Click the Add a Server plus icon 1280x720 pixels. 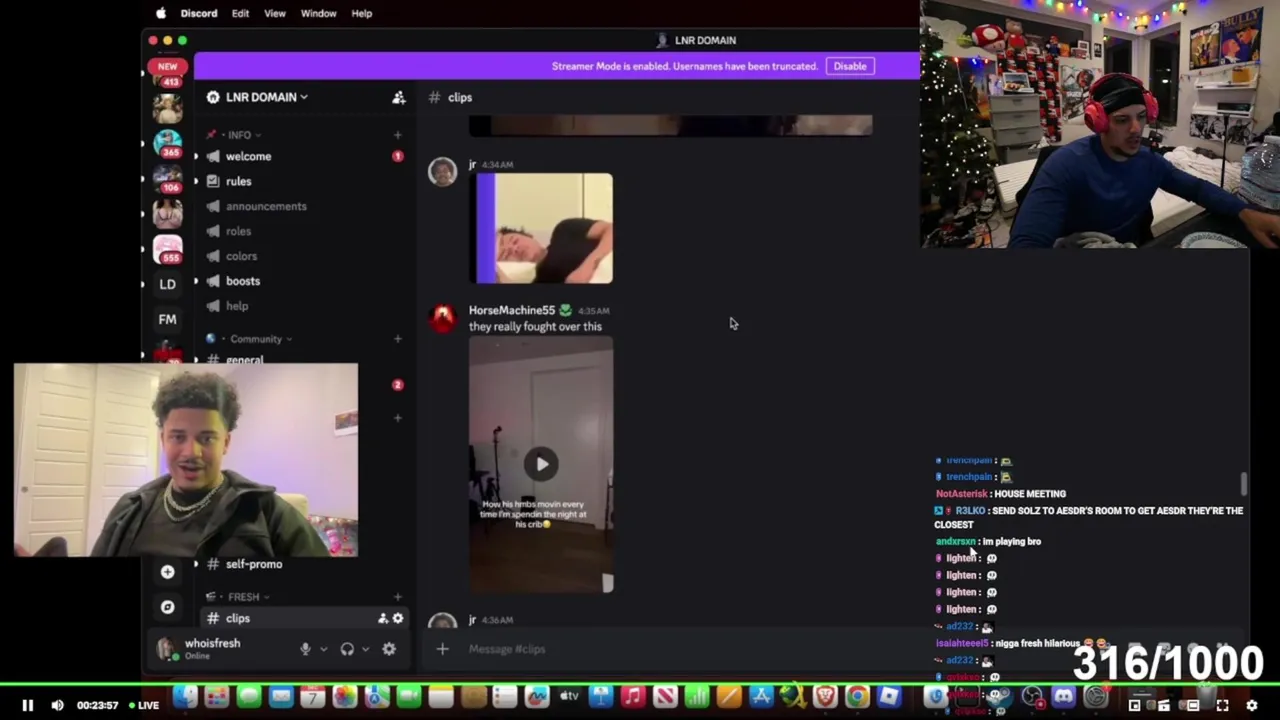(x=167, y=572)
